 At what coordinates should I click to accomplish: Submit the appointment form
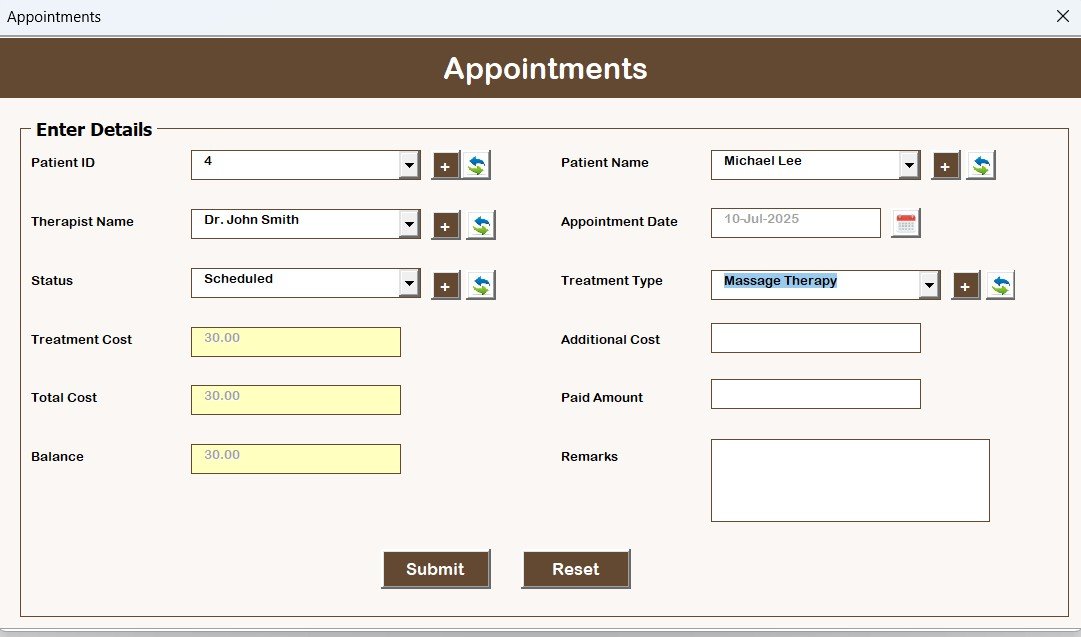(x=436, y=569)
